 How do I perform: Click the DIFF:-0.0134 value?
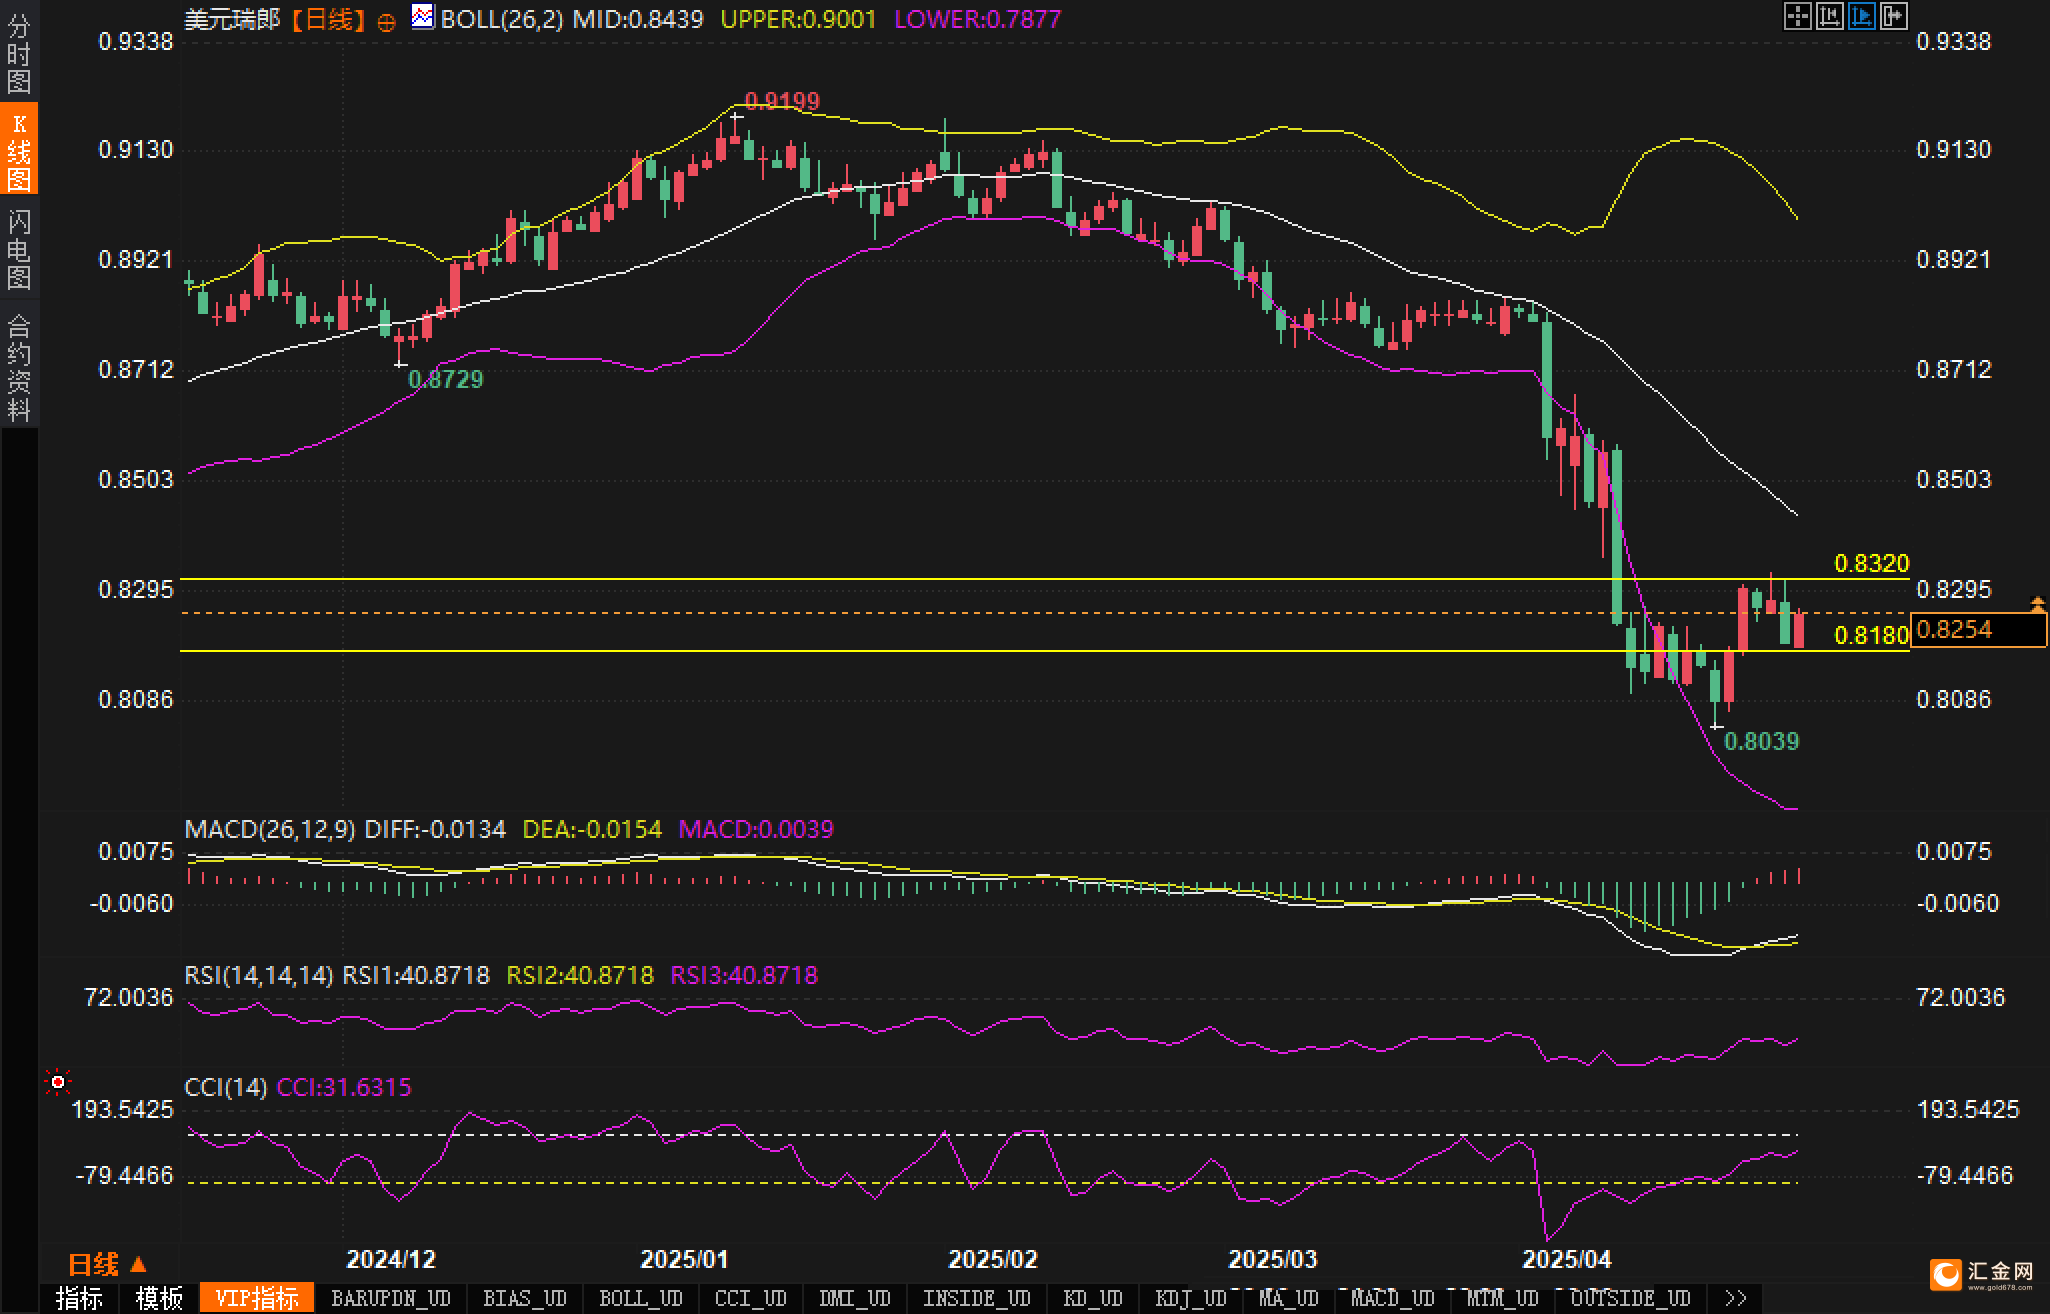435,829
